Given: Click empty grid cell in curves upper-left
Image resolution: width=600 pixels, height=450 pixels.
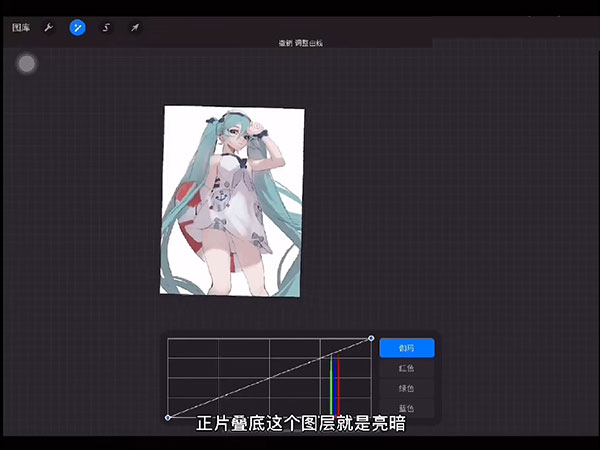Looking at the screenshot, I should (x=193, y=348).
